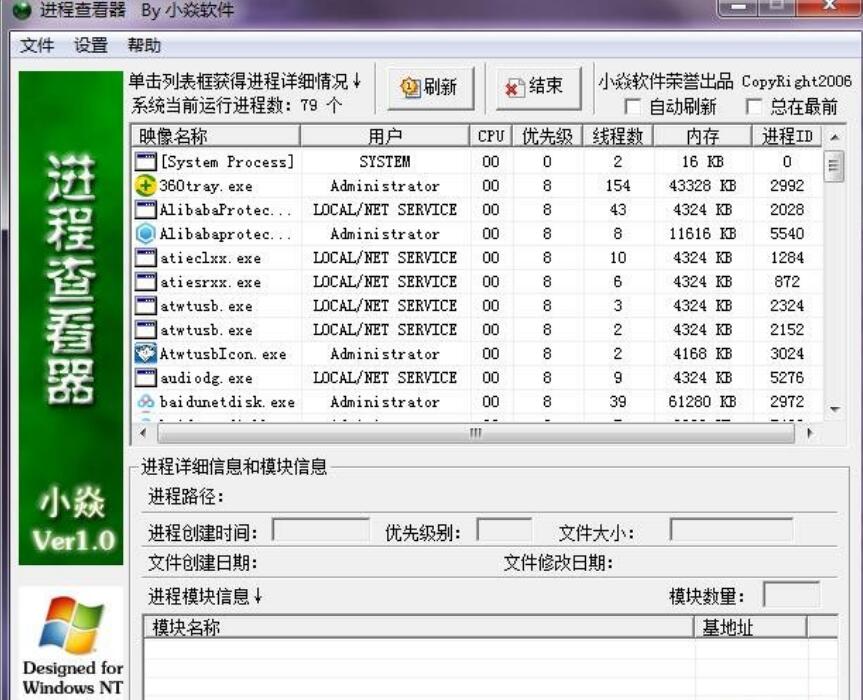Minimize the 进程查看器 window

pos(739,7)
